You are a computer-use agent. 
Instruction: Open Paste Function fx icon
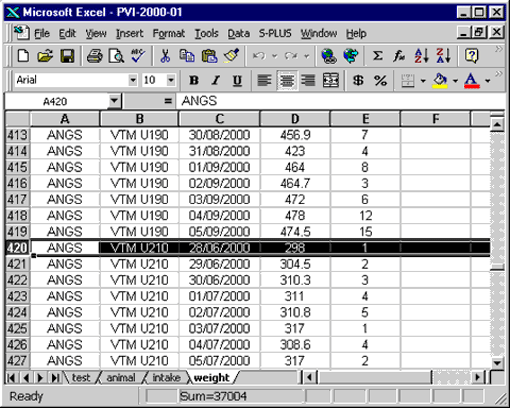(x=399, y=56)
